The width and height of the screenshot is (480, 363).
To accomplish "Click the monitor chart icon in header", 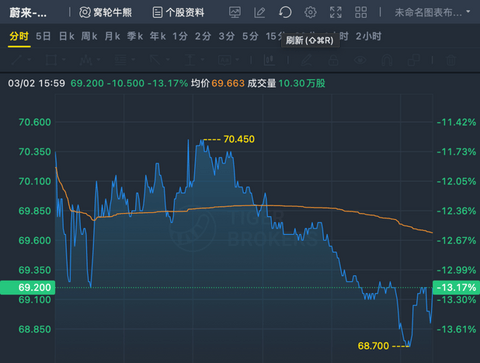I will 235,13.
